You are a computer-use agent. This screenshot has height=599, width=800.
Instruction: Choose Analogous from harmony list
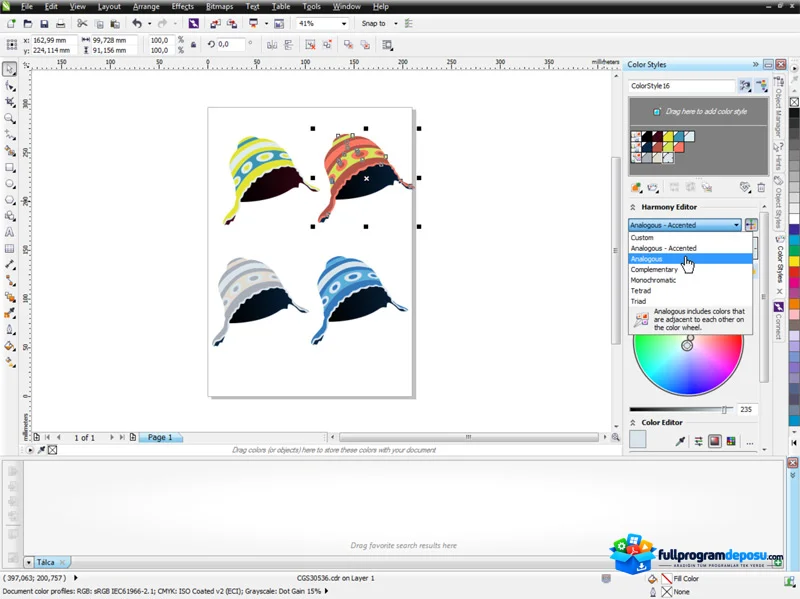click(x=690, y=259)
